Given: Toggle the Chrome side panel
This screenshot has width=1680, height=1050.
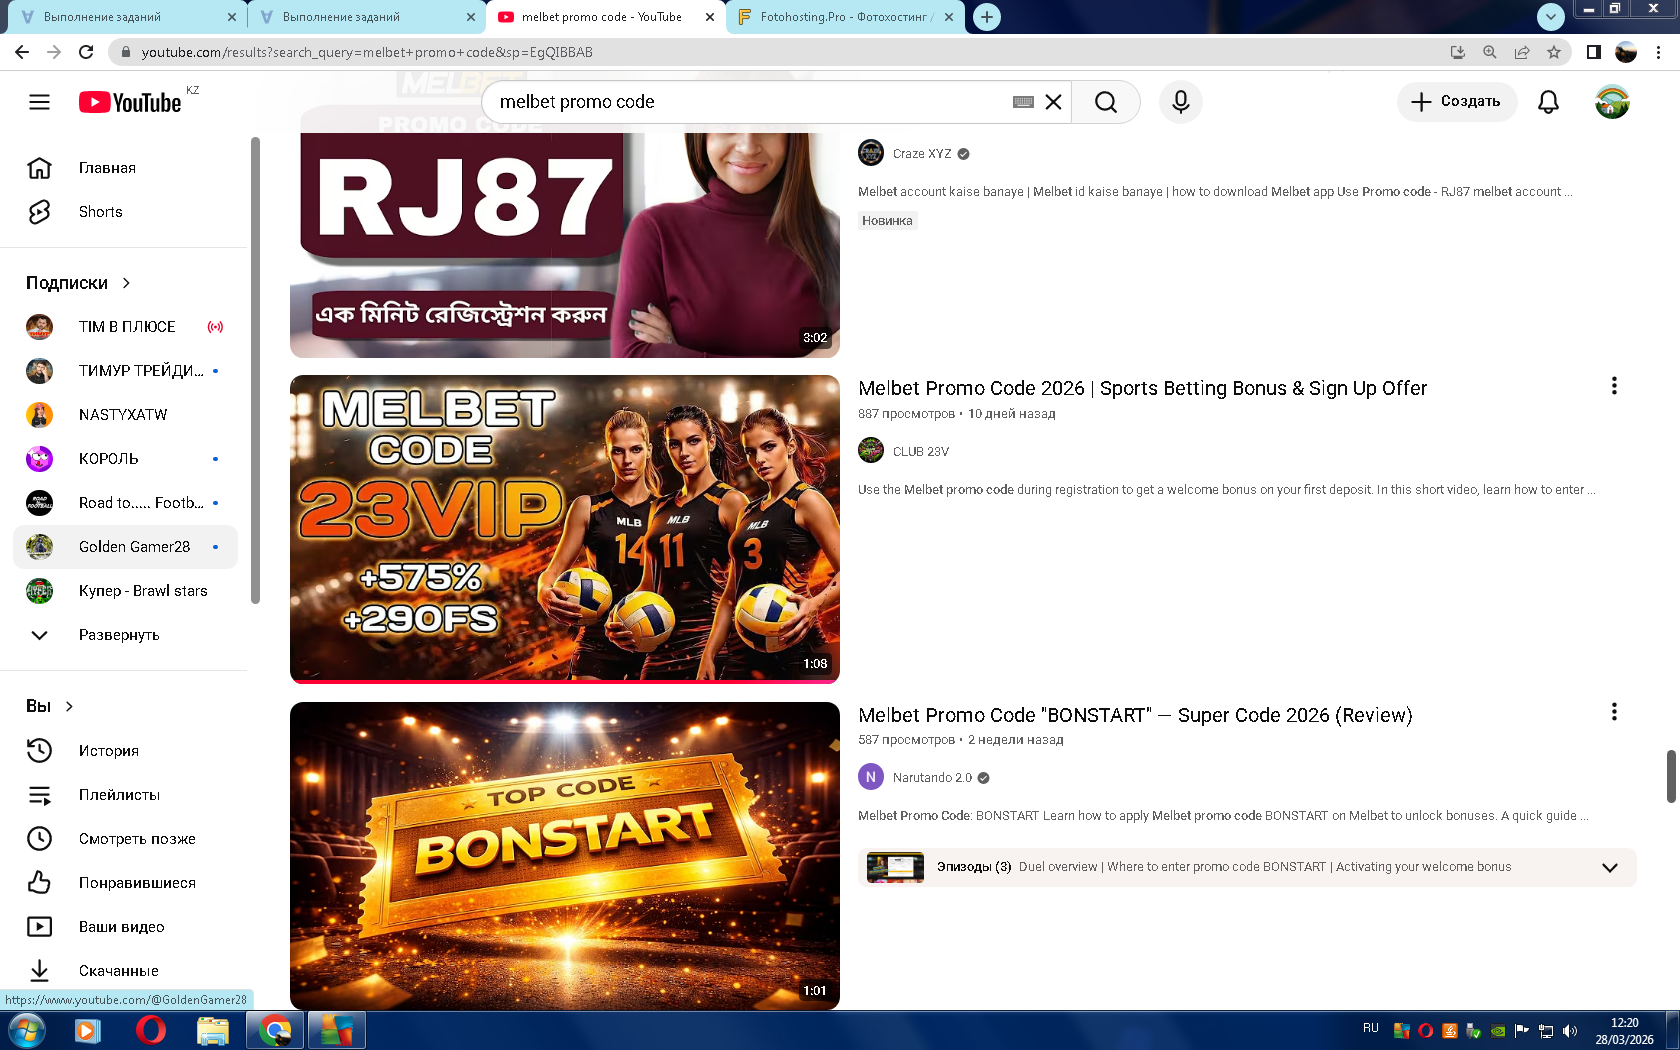Looking at the screenshot, I should [1594, 52].
